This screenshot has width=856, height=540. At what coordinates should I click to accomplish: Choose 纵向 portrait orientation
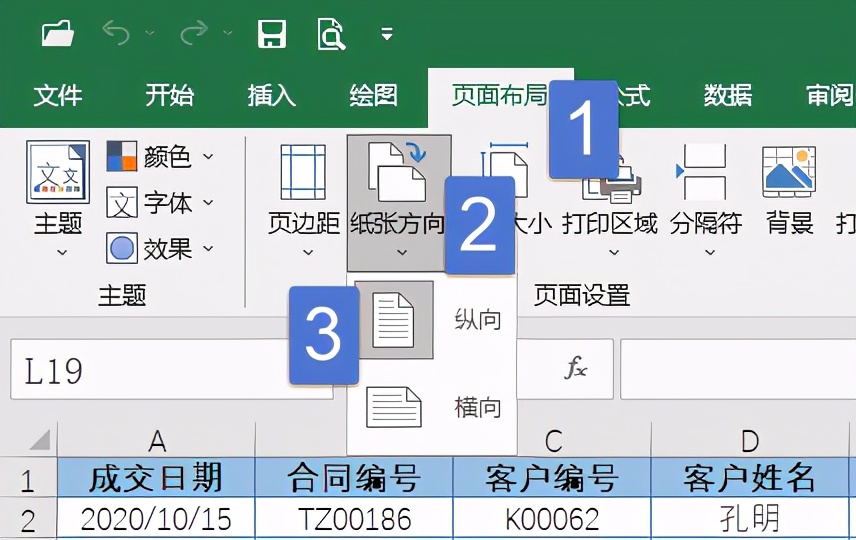coord(431,320)
